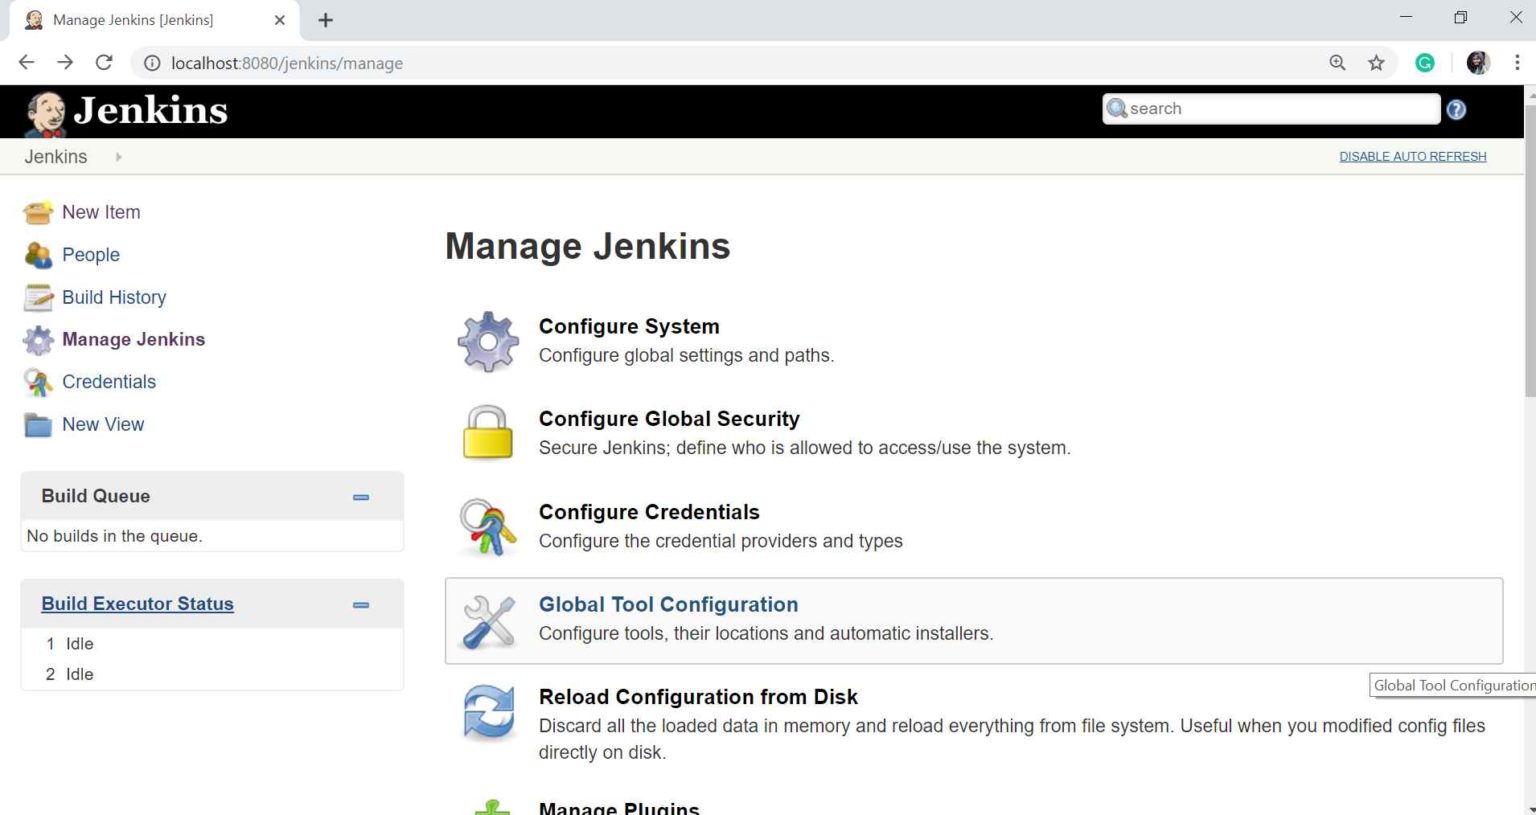
Task: Click the Global Tool Configuration wrench icon
Action: (x=487, y=618)
